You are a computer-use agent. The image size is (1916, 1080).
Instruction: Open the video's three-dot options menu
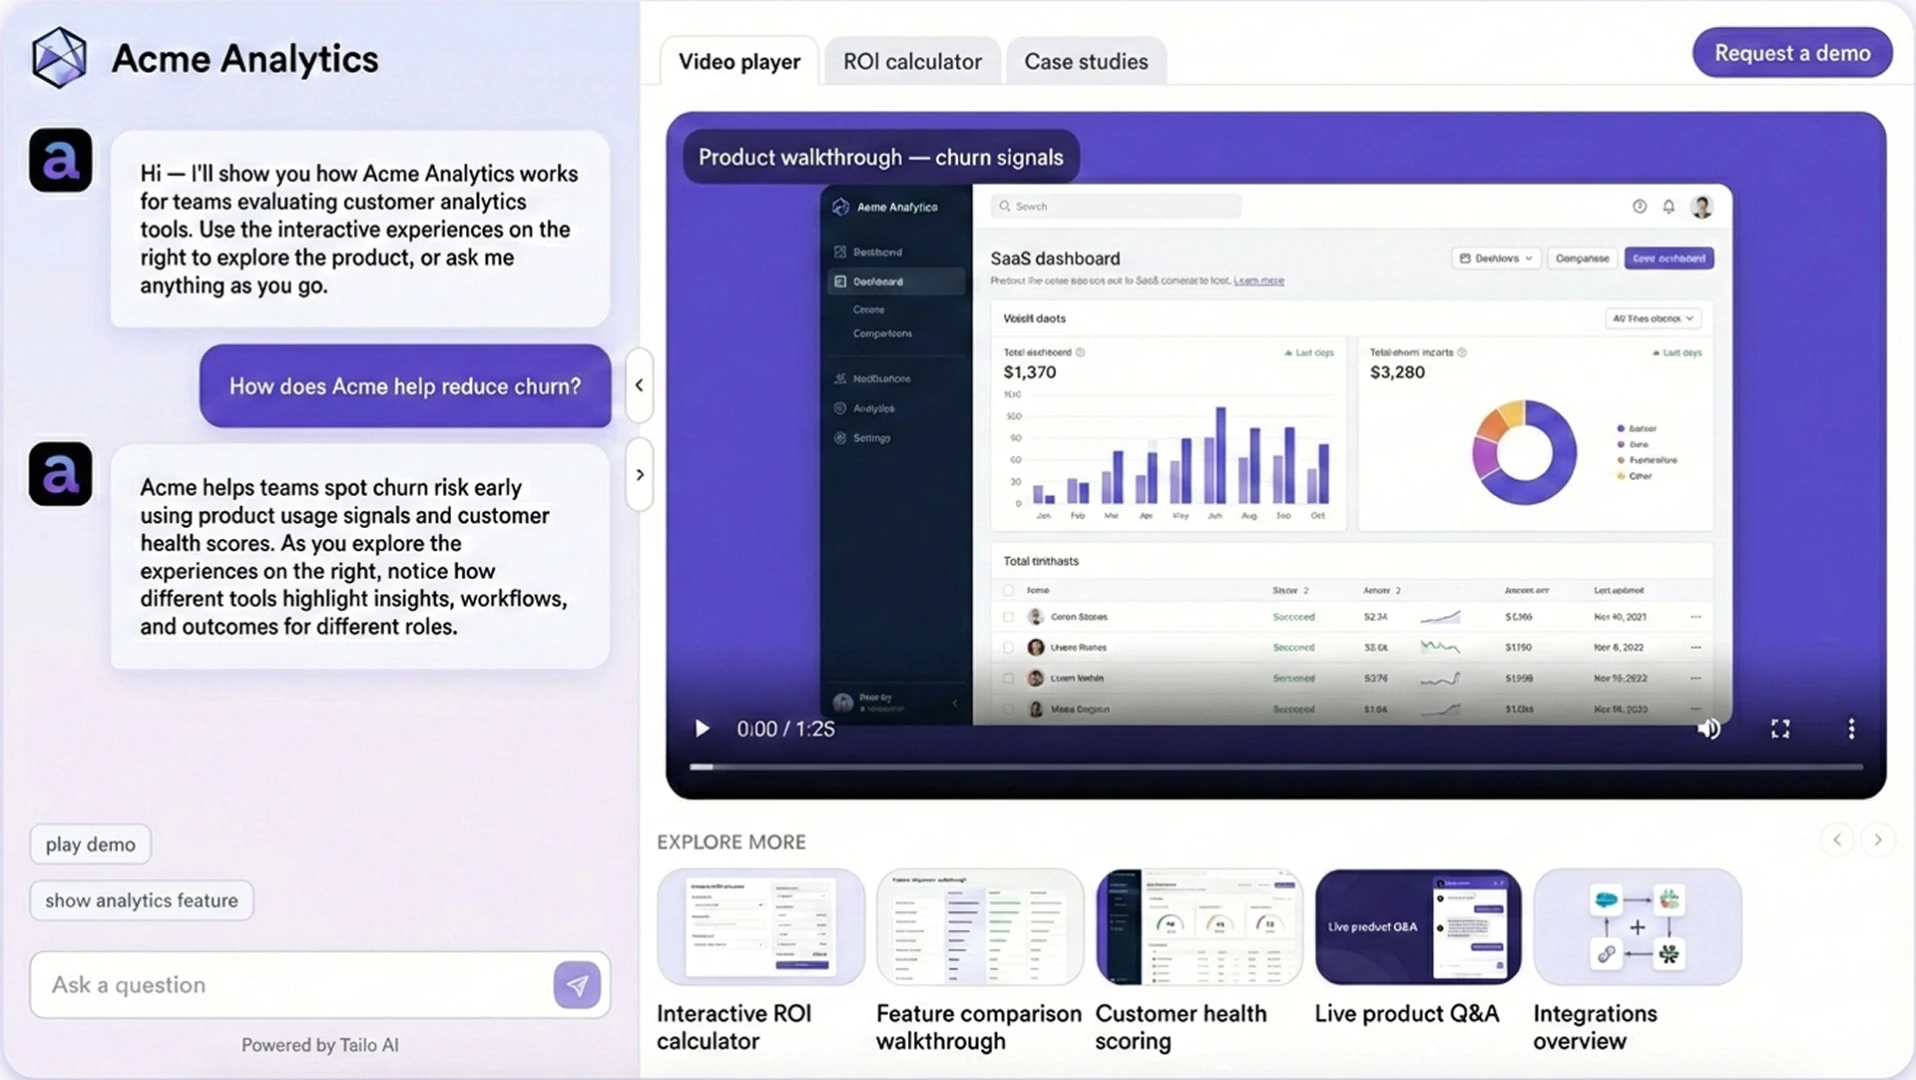(1851, 729)
